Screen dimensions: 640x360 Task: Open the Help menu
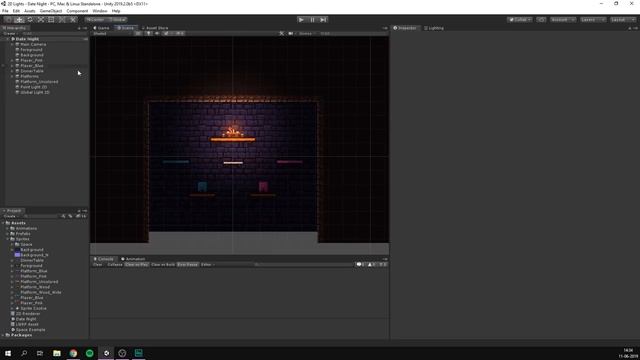coord(116,11)
